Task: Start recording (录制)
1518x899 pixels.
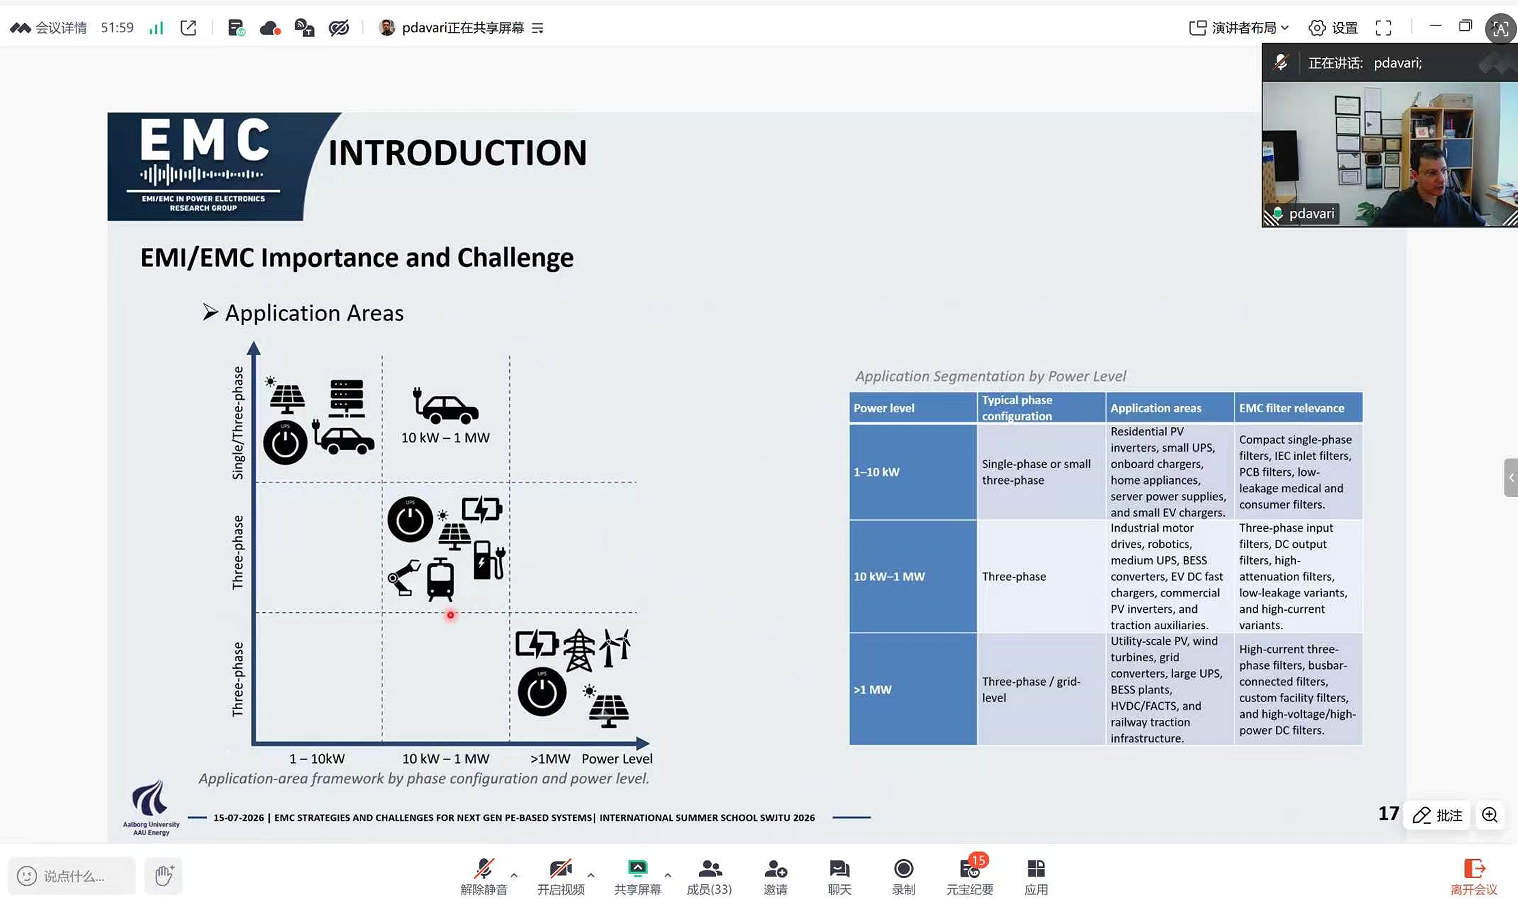Action: [903, 876]
